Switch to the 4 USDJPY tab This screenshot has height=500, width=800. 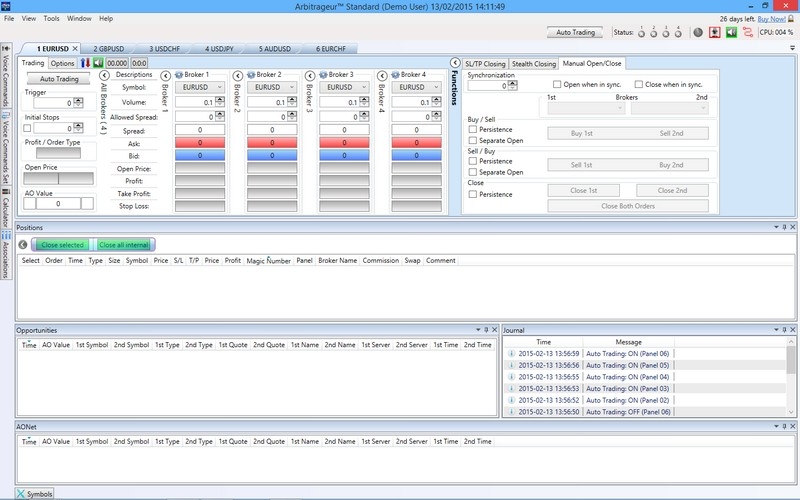pyautogui.click(x=219, y=48)
